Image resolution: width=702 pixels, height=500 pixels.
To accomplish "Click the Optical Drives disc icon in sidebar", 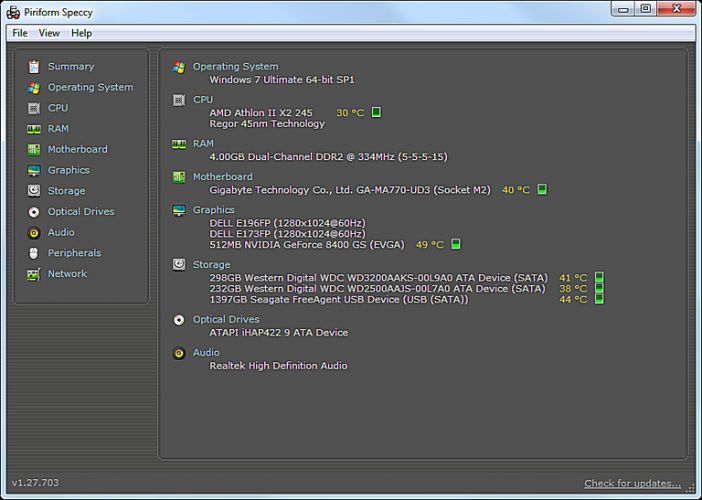I will point(34,212).
